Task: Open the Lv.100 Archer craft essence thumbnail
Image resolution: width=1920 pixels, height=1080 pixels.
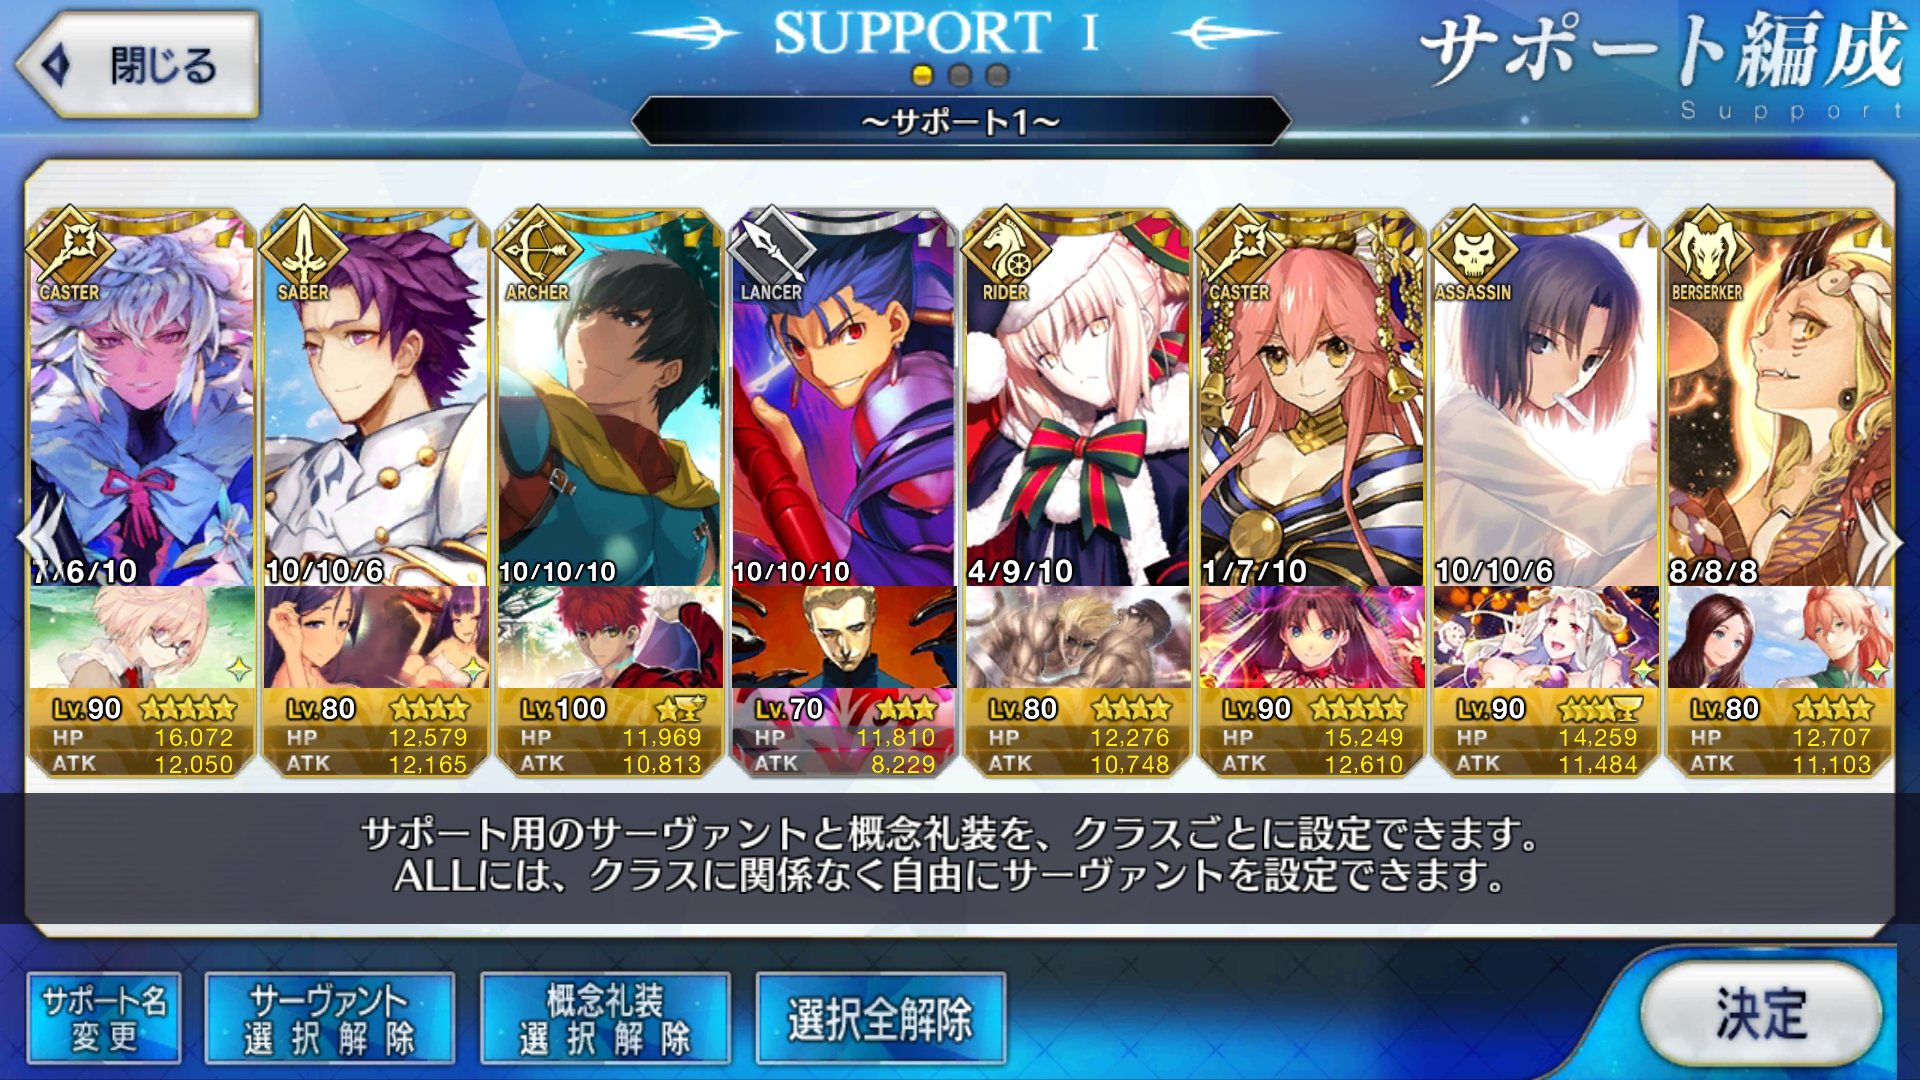Action: [610, 637]
